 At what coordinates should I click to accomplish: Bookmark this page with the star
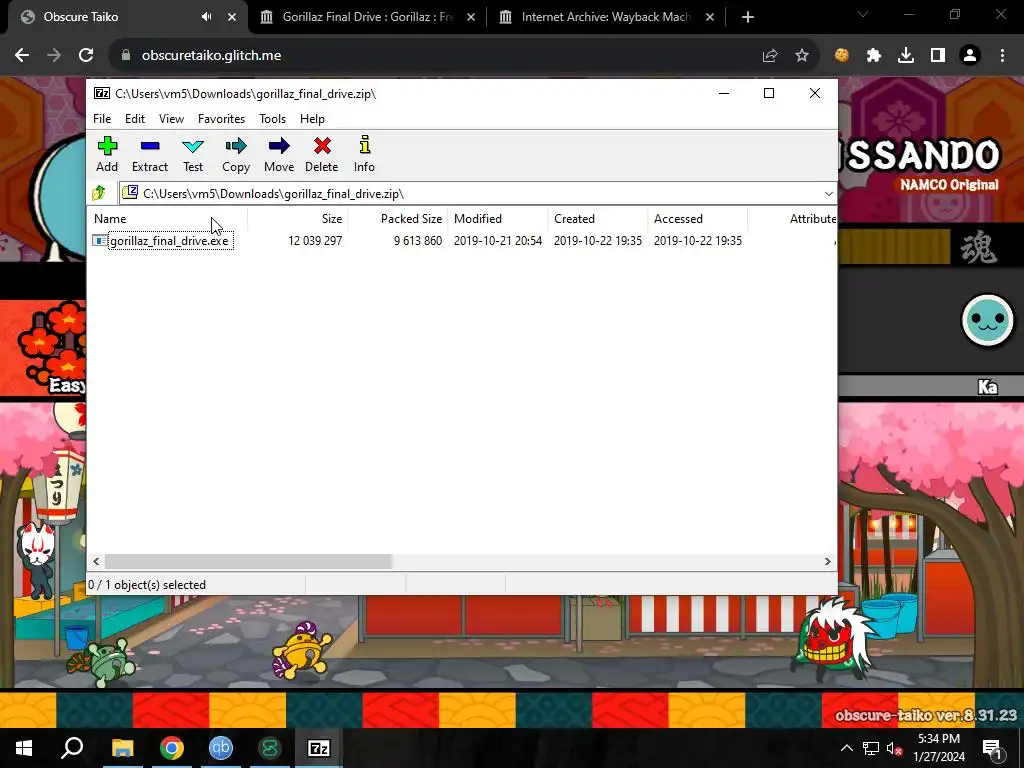(802, 56)
